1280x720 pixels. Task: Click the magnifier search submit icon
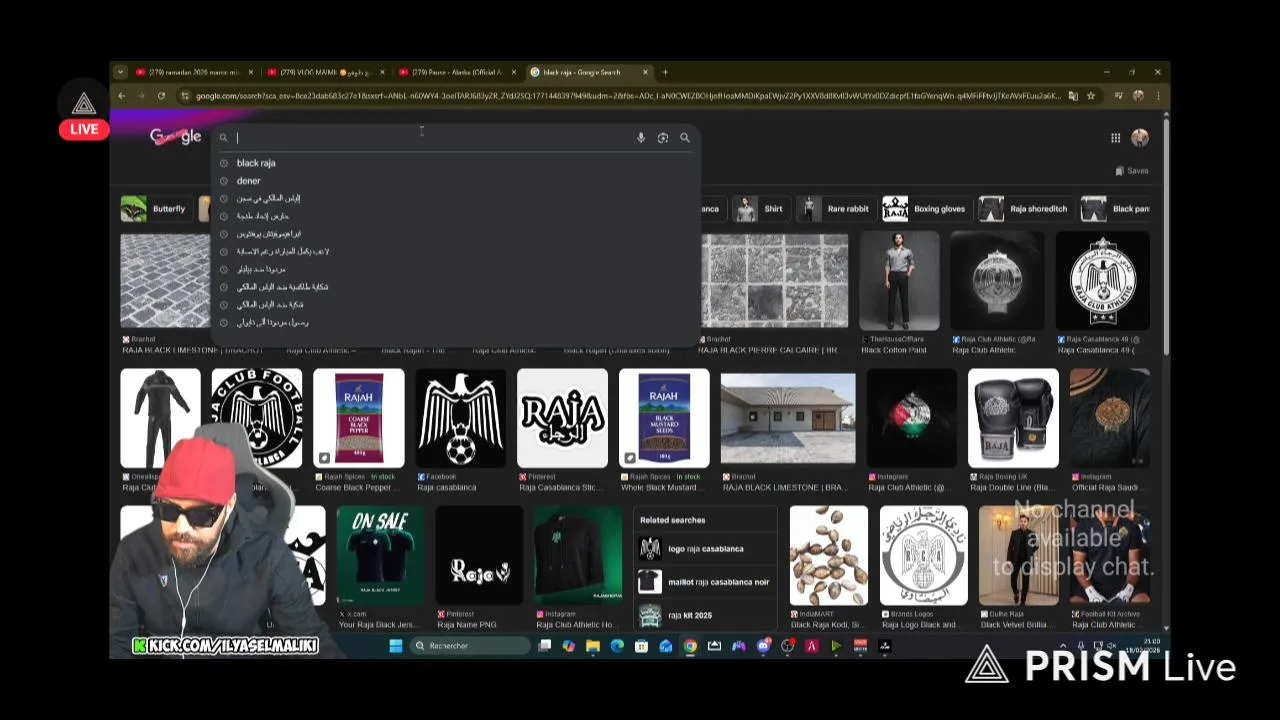click(x=685, y=138)
